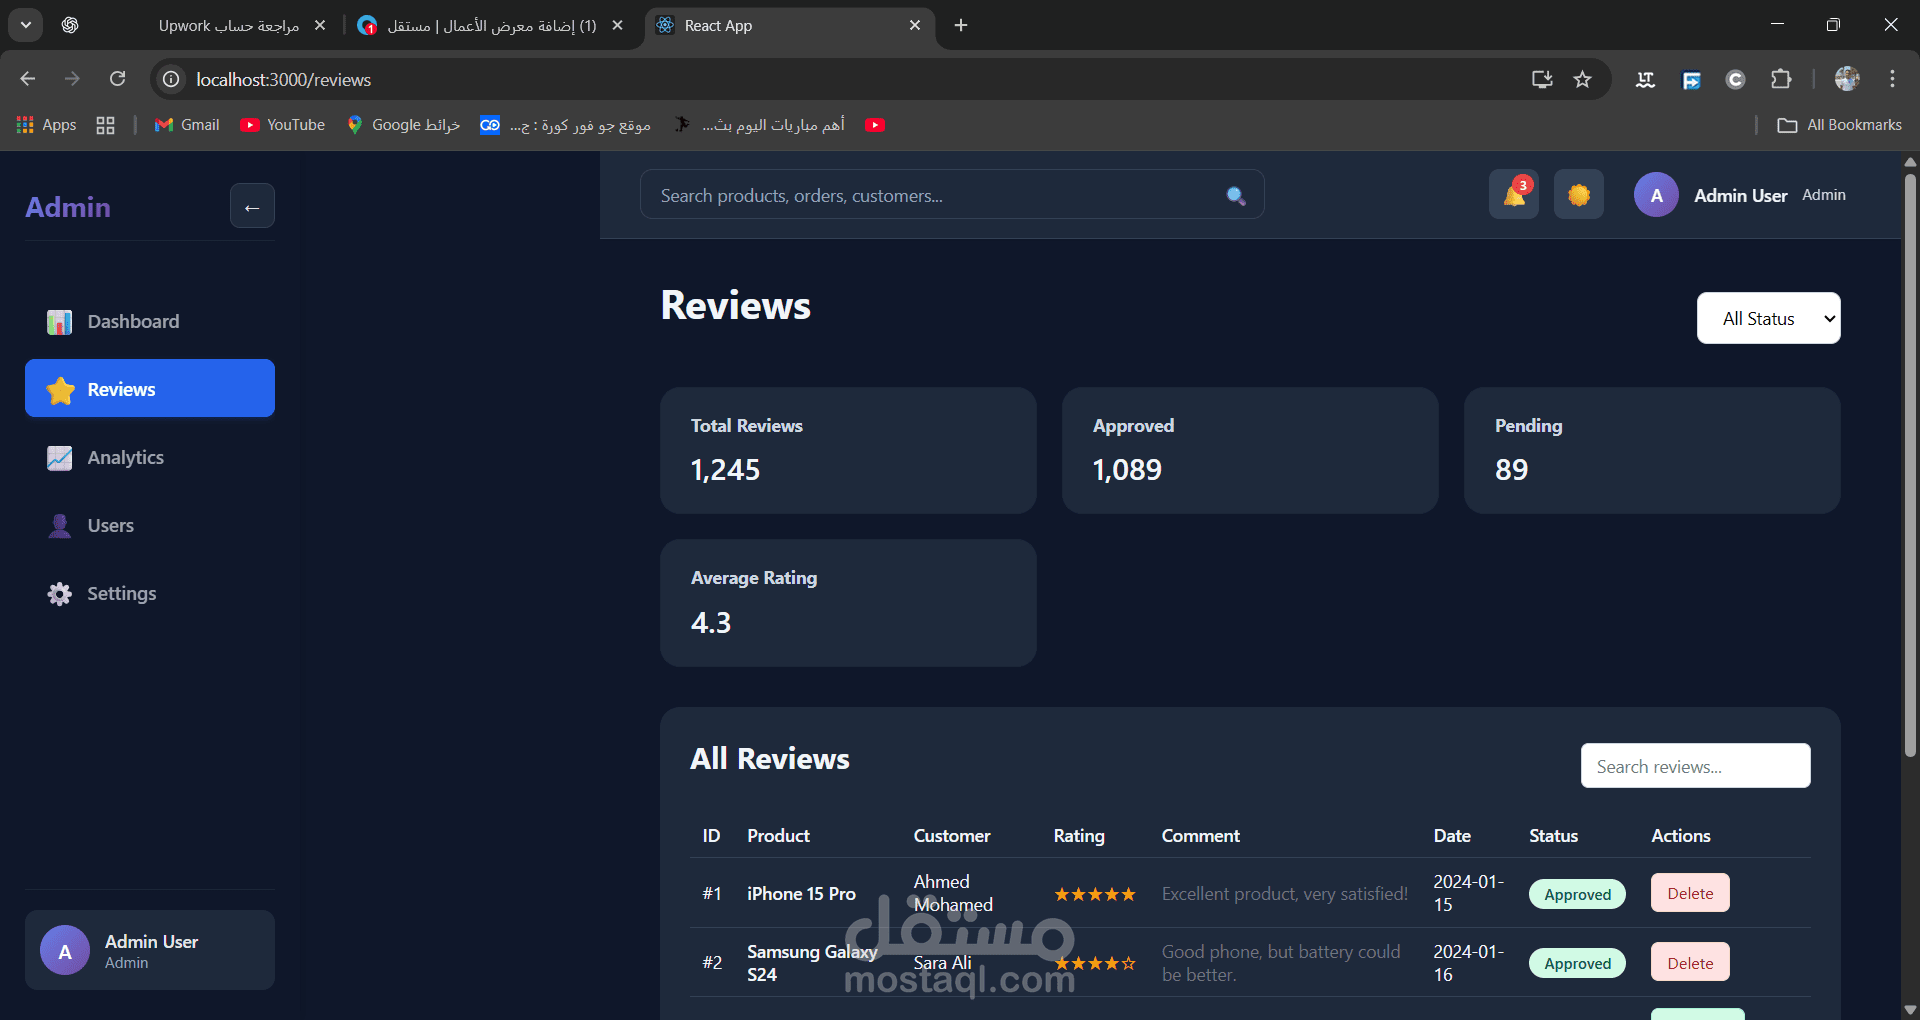The image size is (1920, 1020).
Task: Open Chrome three-dot menu
Action: point(1892,79)
